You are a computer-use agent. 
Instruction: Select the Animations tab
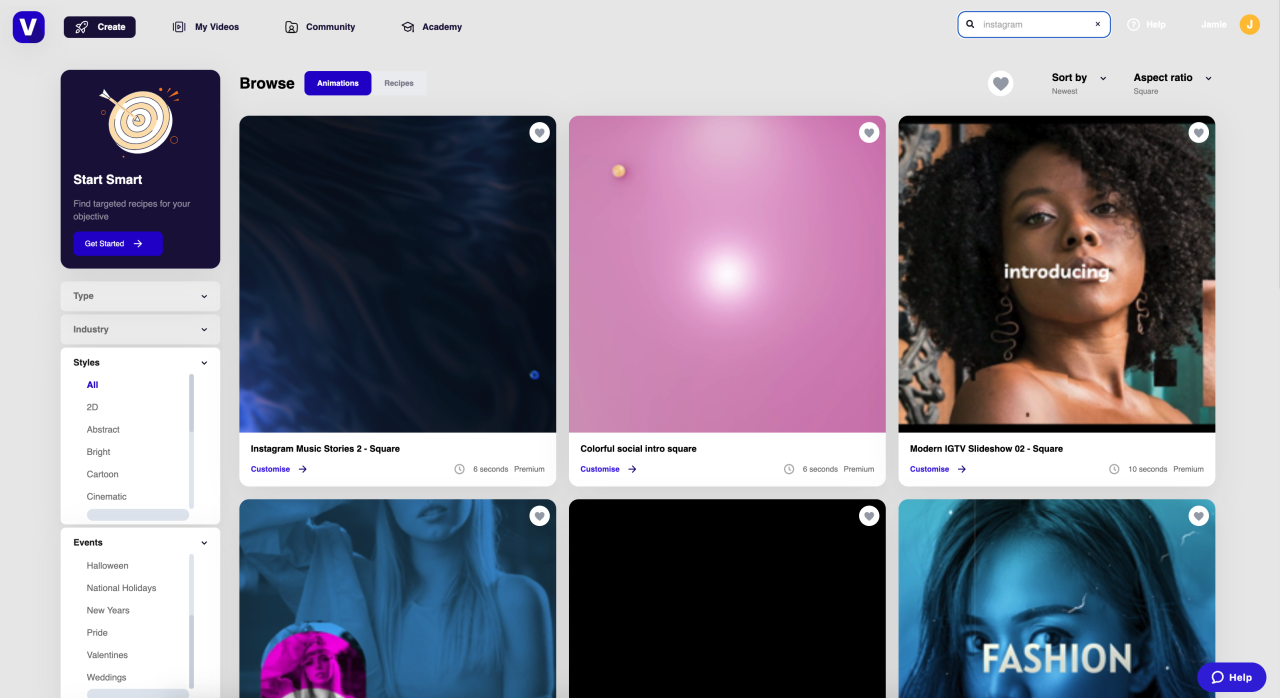(x=337, y=83)
